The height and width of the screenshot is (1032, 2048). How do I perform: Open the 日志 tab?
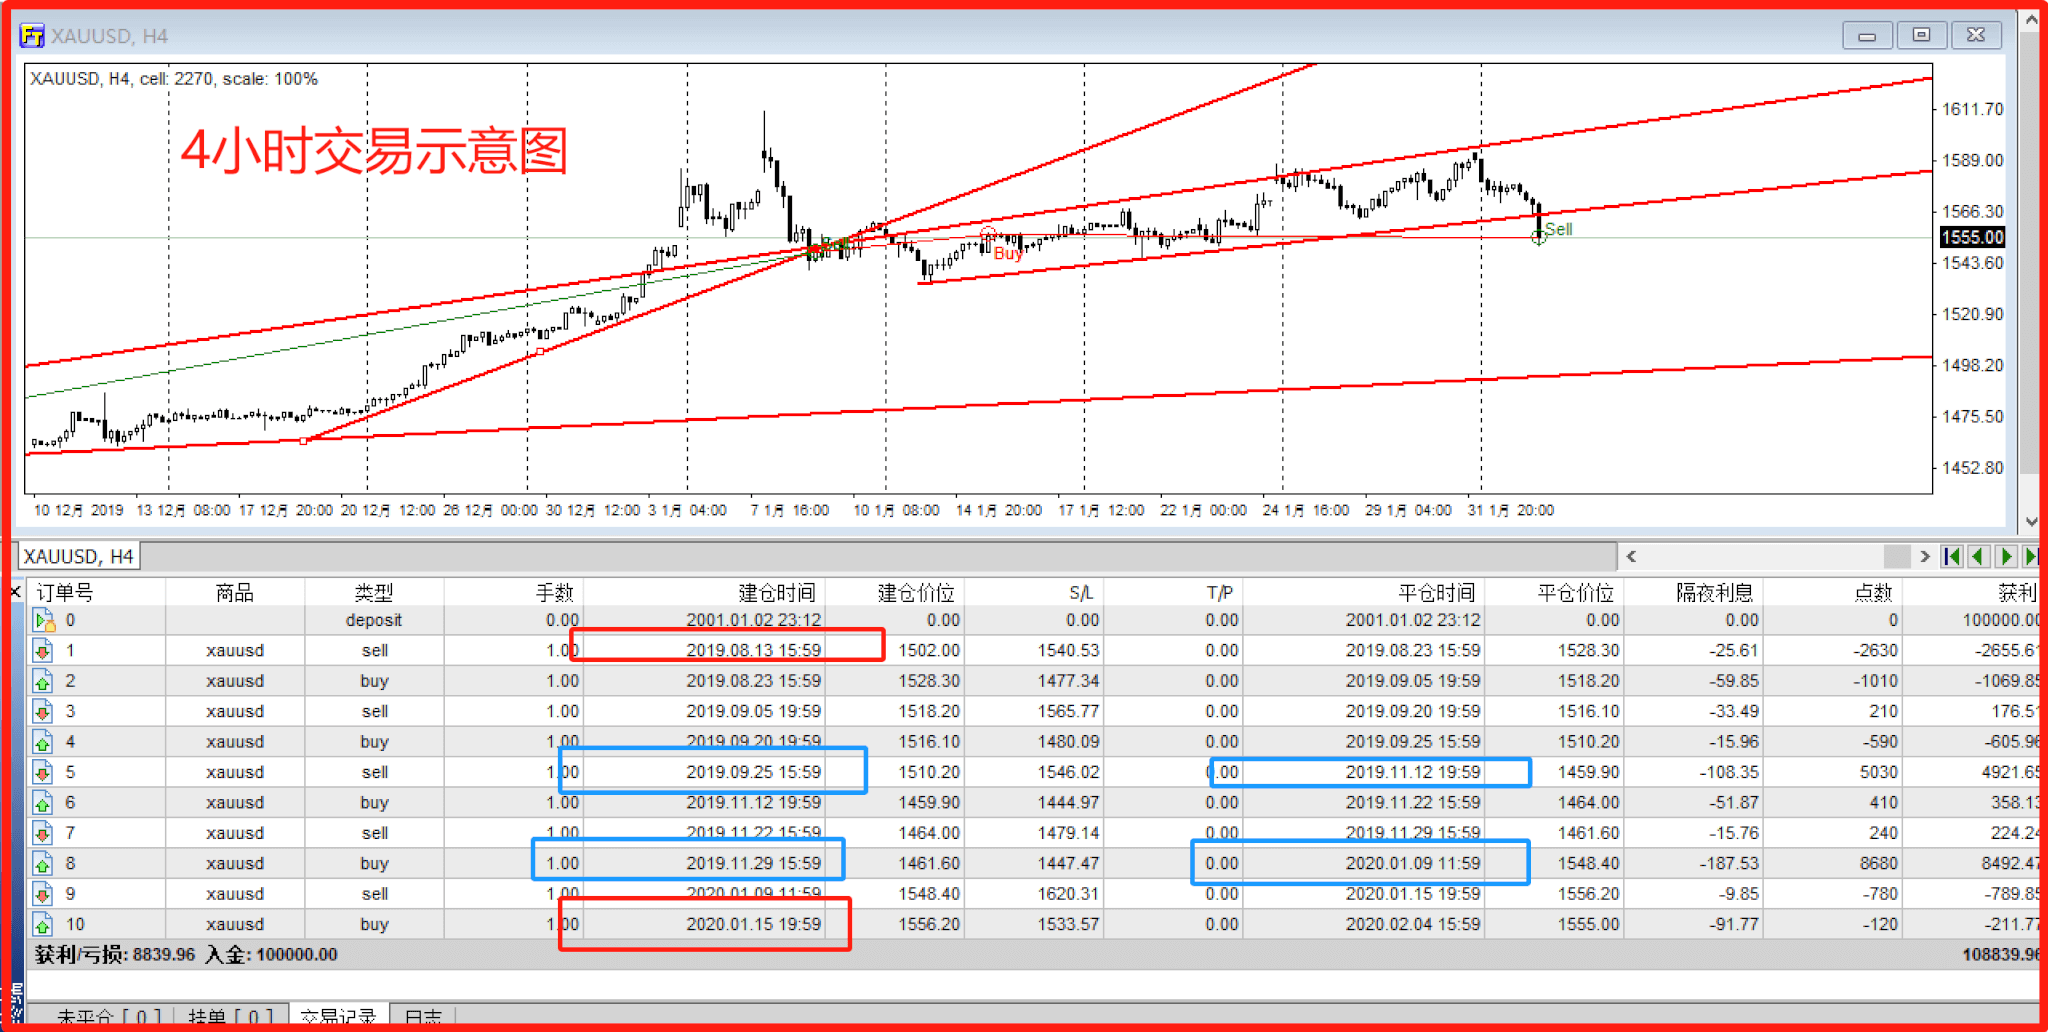[423, 1017]
